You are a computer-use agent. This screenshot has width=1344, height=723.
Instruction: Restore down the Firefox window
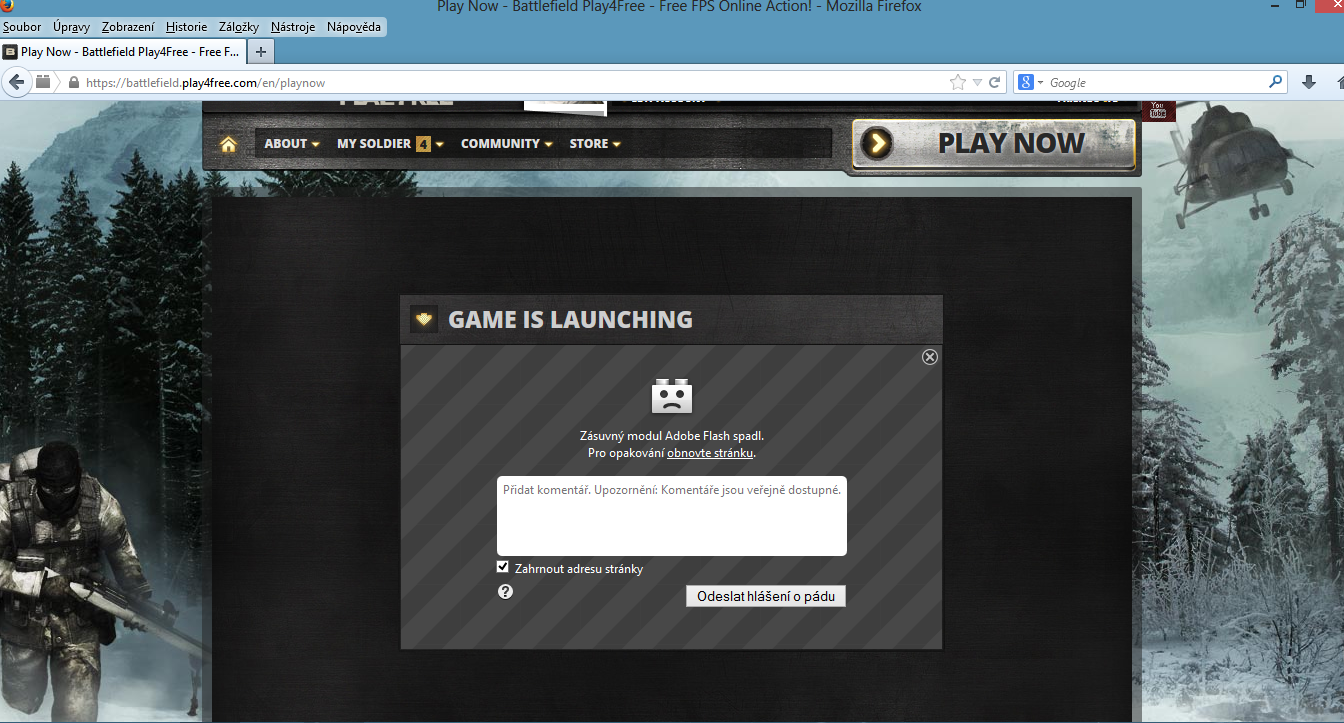[1300, 5]
